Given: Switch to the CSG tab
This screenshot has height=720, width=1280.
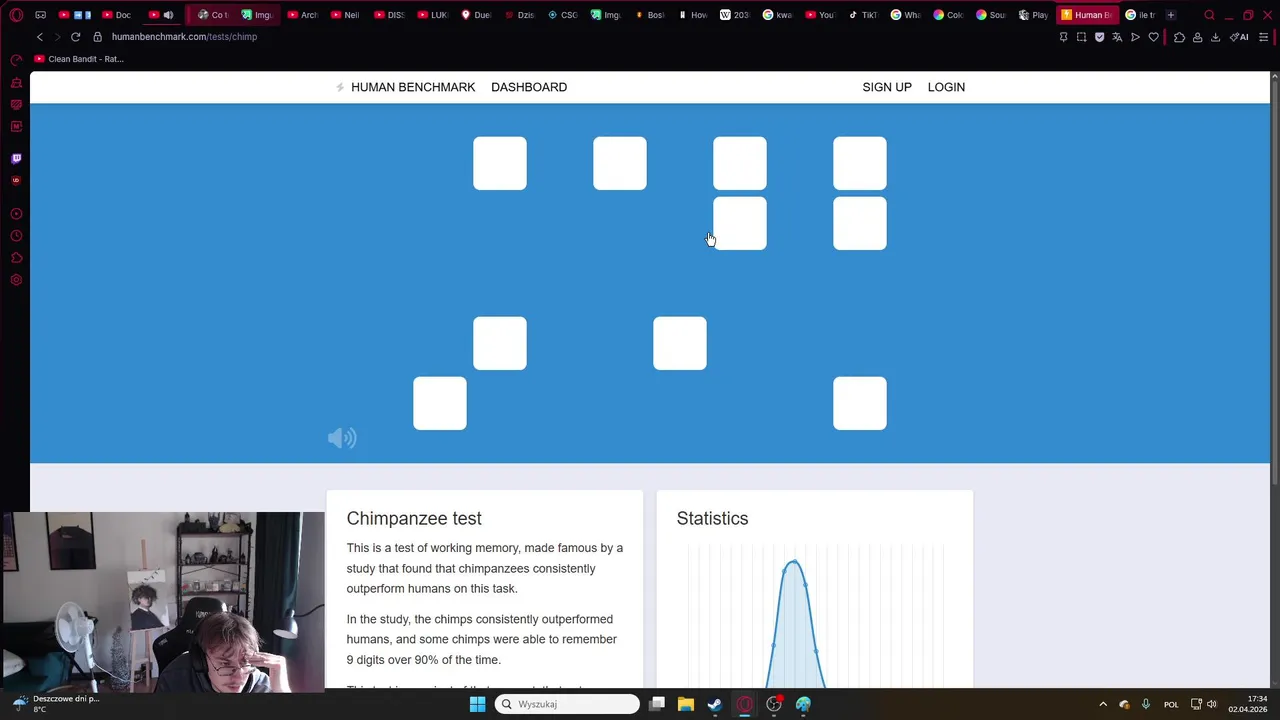Looking at the screenshot, I should coord(563,15).
